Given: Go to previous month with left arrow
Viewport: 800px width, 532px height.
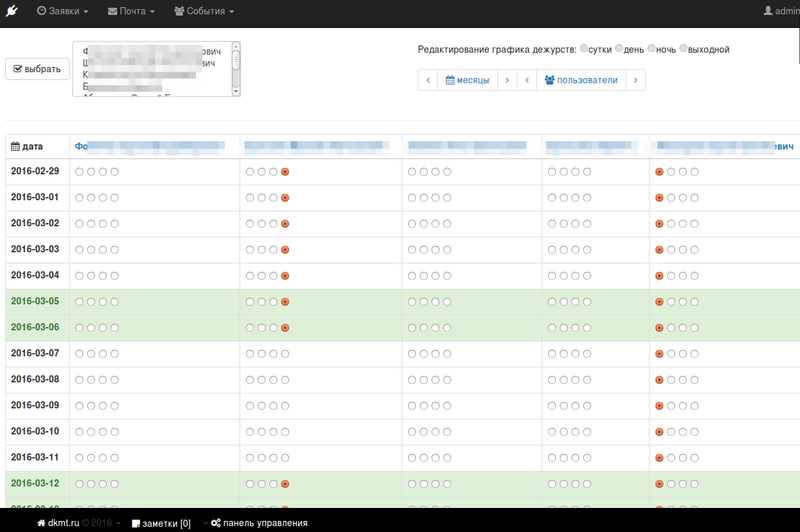Looking at the screenshot, I should pos(428,80).
